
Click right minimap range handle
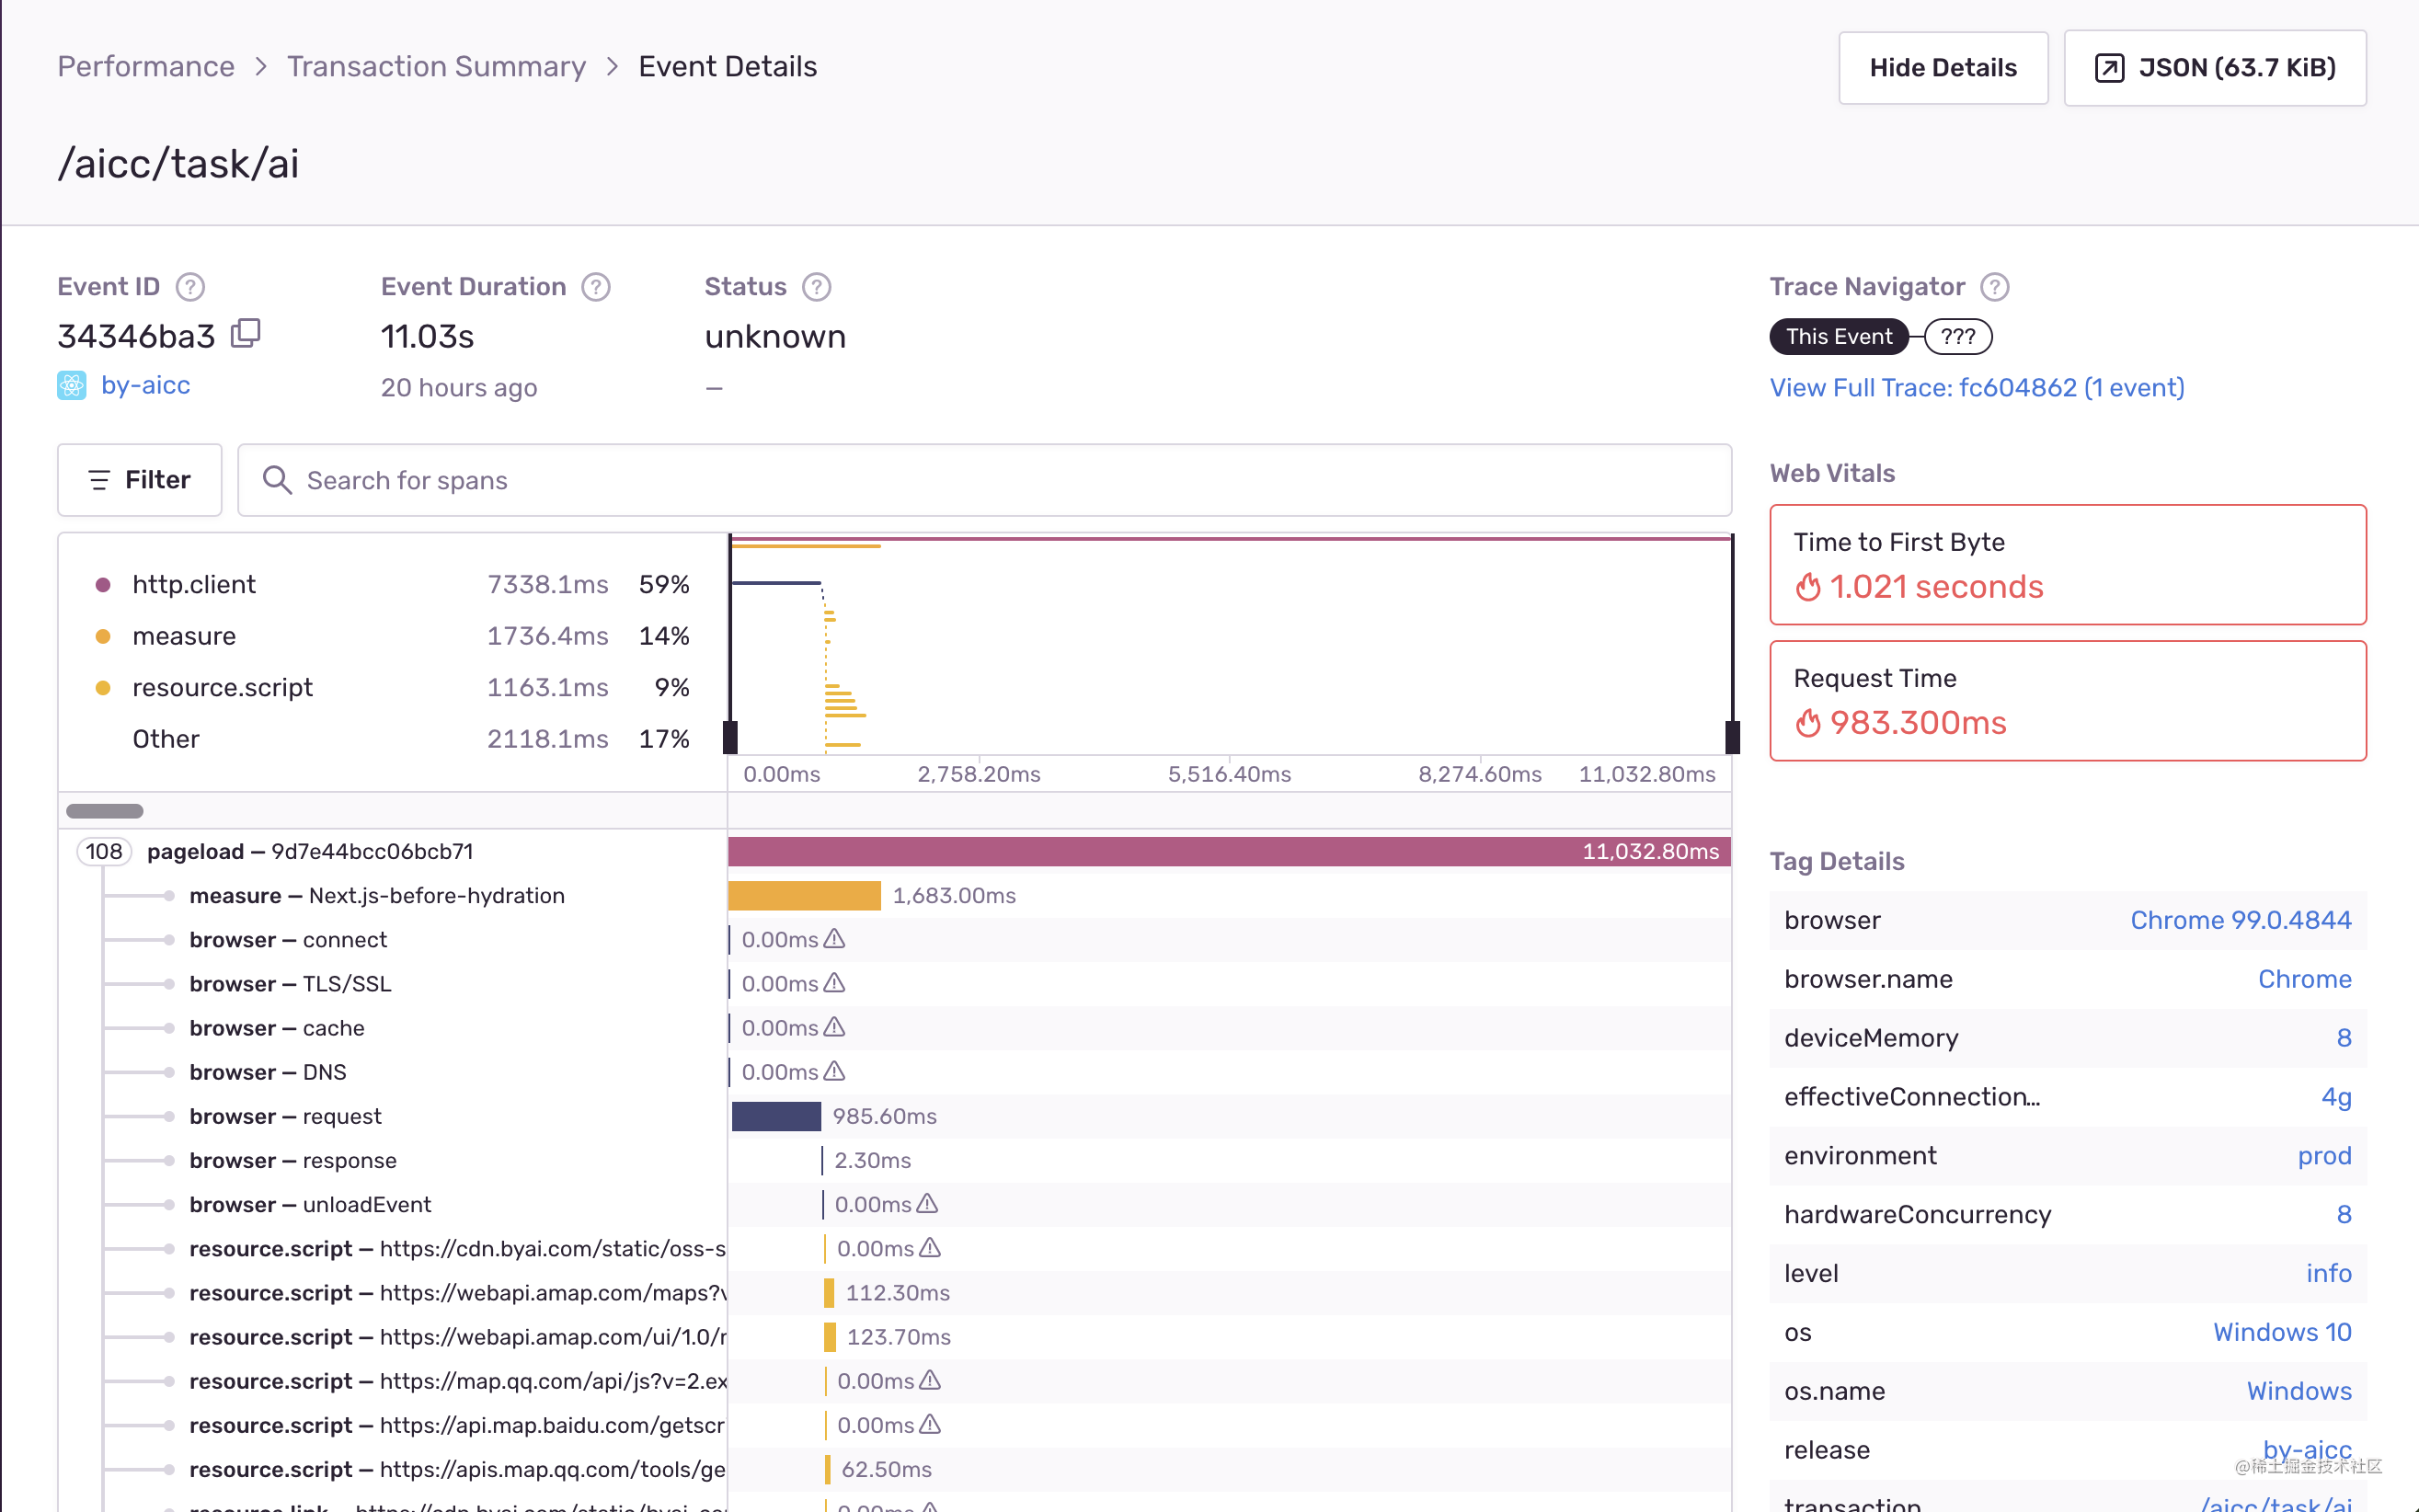point(1732,737)
